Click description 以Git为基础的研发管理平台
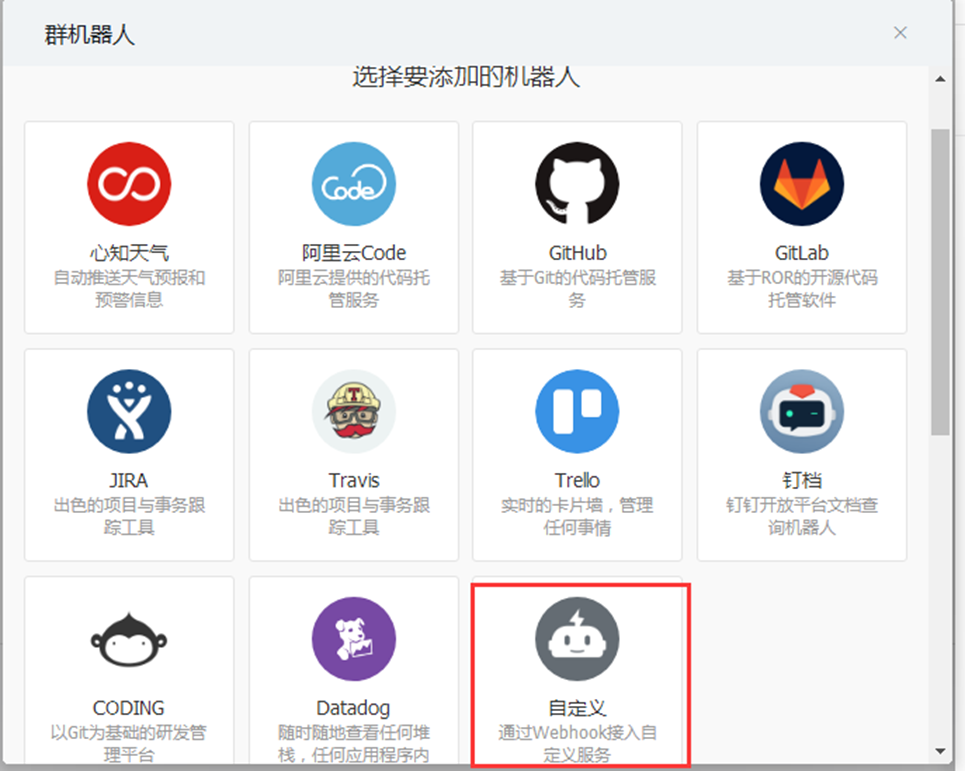Screen dimensions: 965x771 tap(129, 743)
